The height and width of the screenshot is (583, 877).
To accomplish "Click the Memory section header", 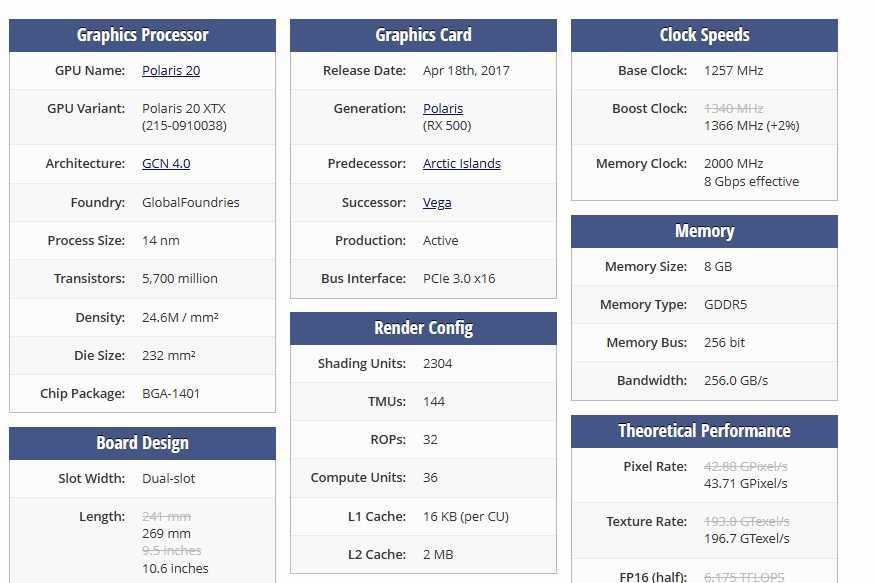I will 704,231.
